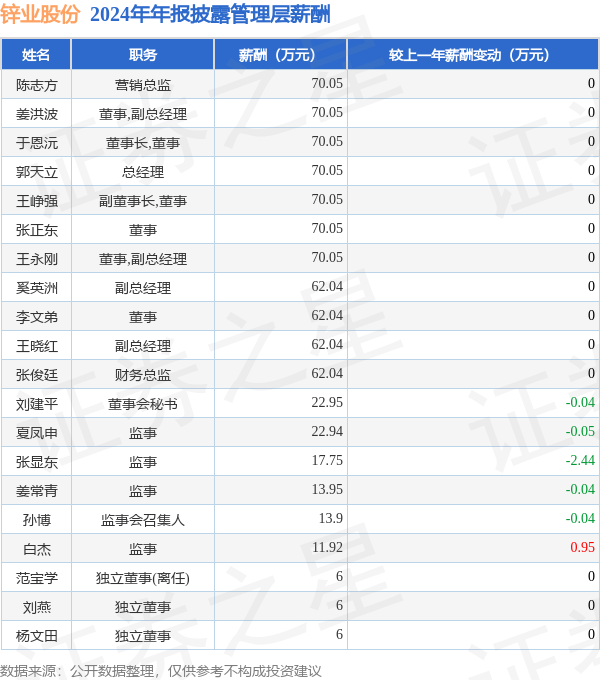Viewport: 600px width, 680px height.
Task: Select the name 姜常青
Action: [37, 491]
